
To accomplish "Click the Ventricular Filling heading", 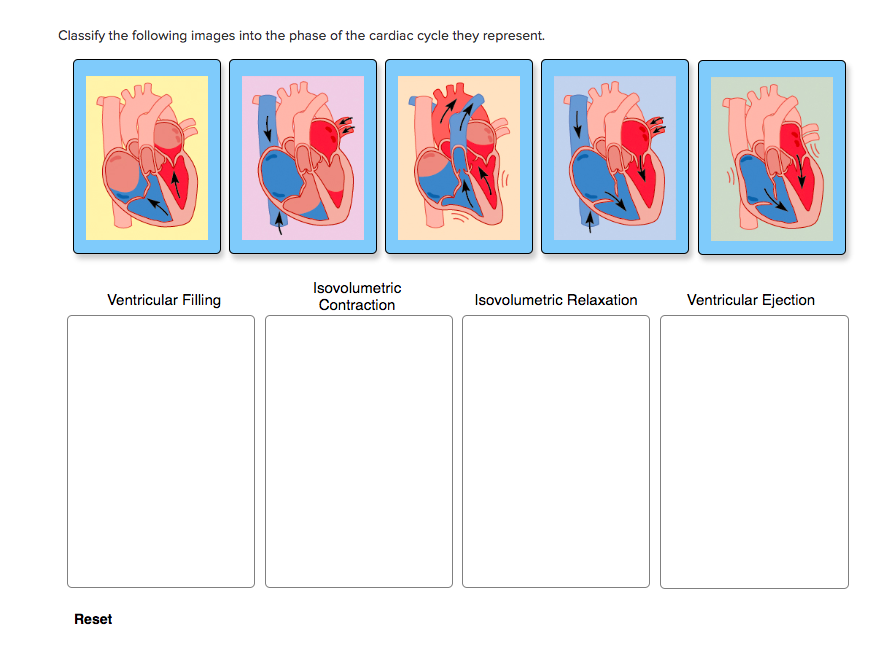I will click(164, 300).
